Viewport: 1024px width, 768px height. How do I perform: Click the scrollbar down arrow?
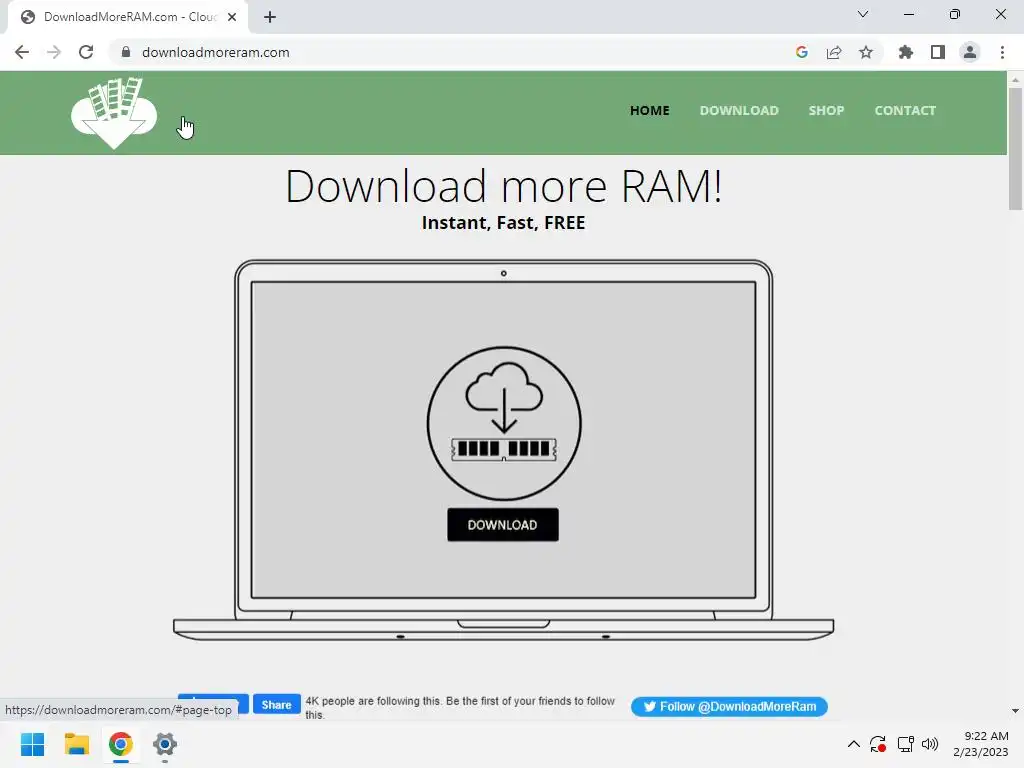click(x=1015, y=711)
